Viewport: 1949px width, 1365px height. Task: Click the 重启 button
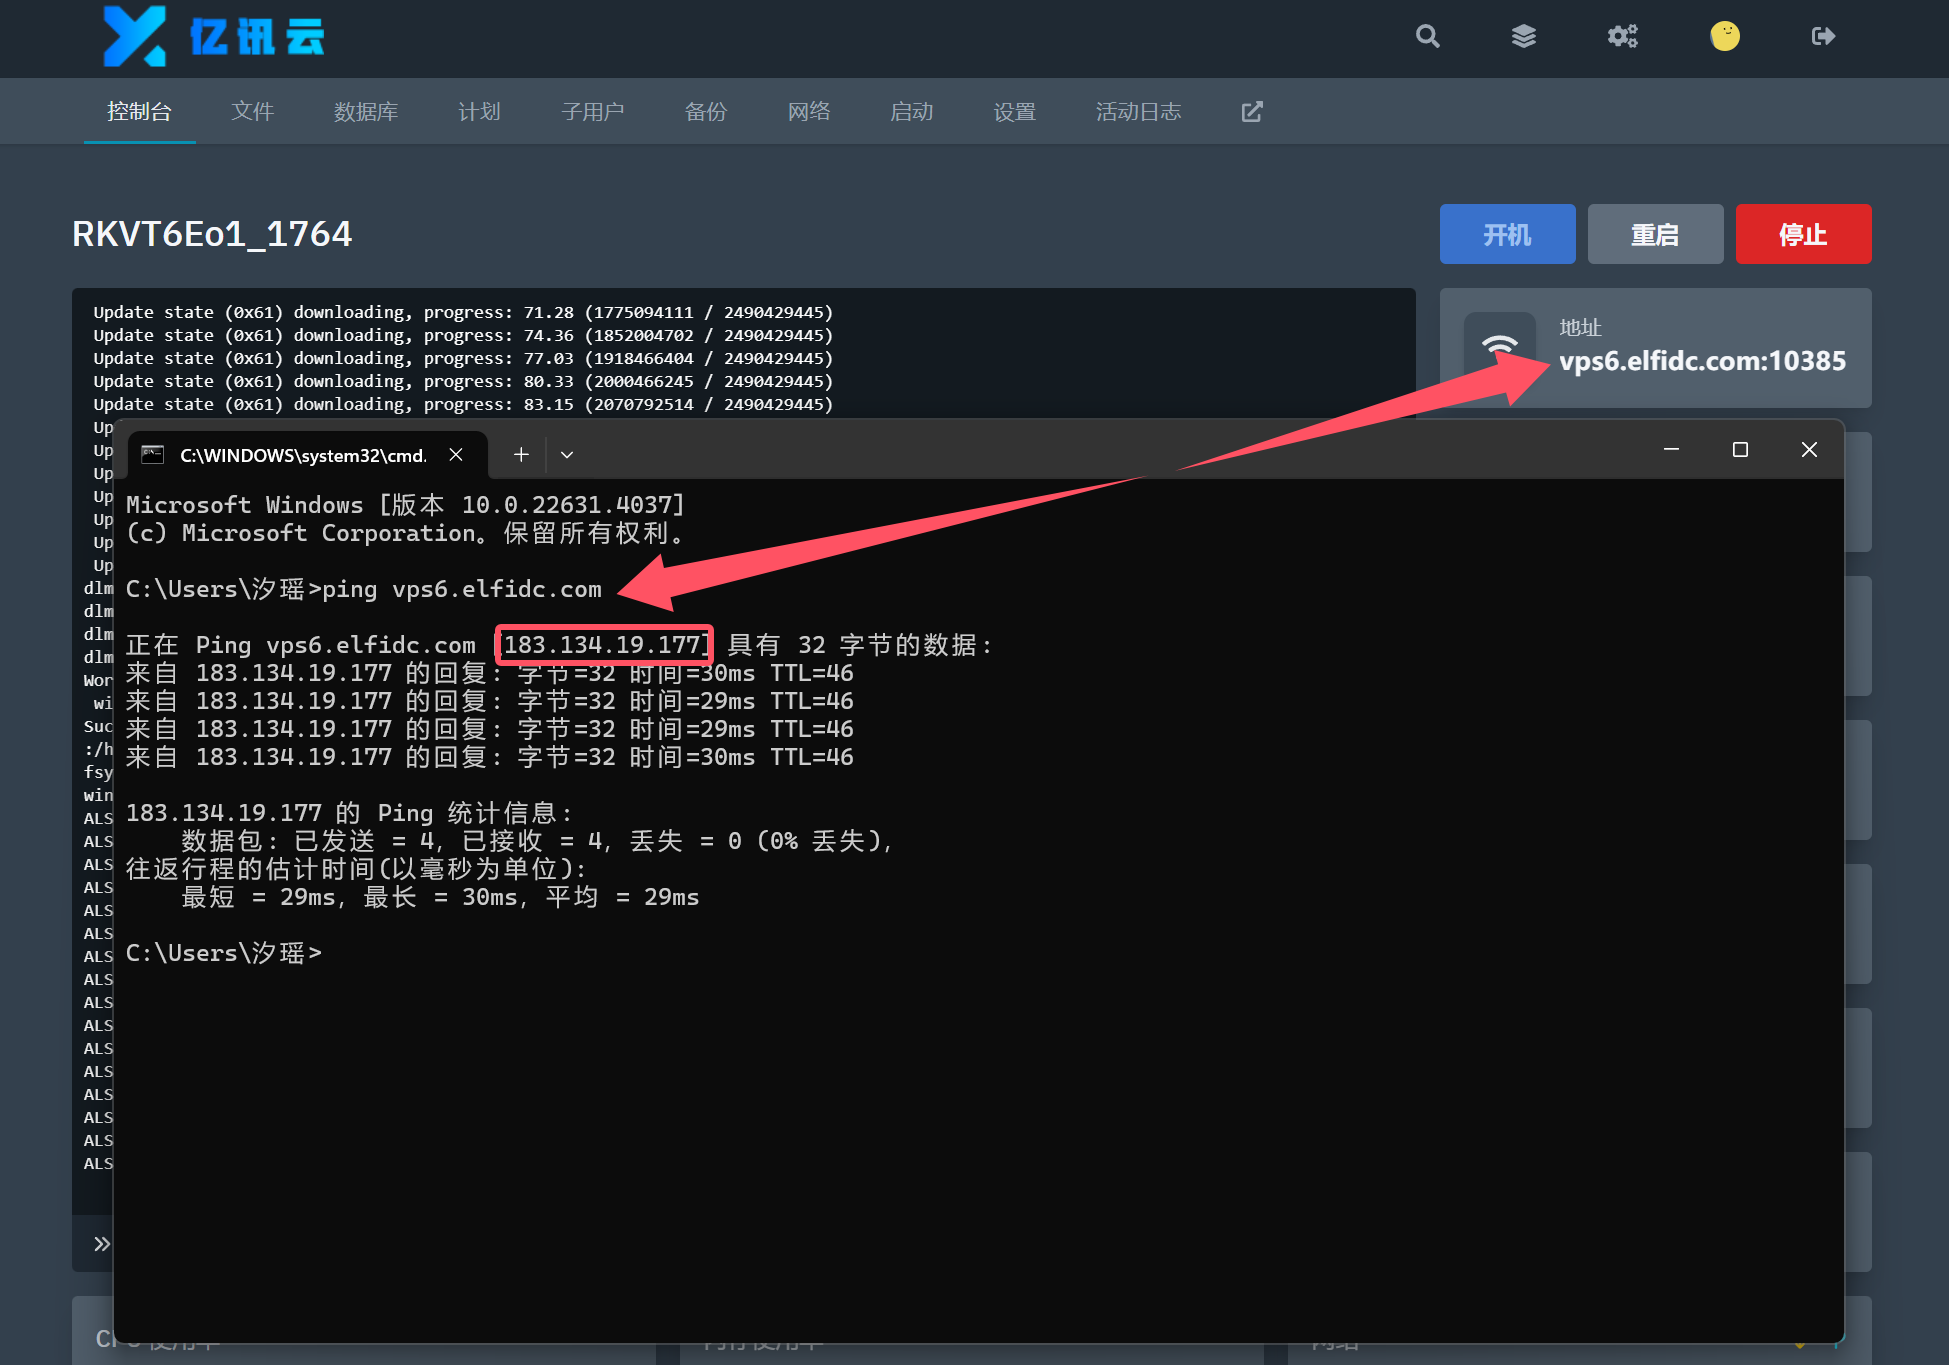(x=1655, y=234)
